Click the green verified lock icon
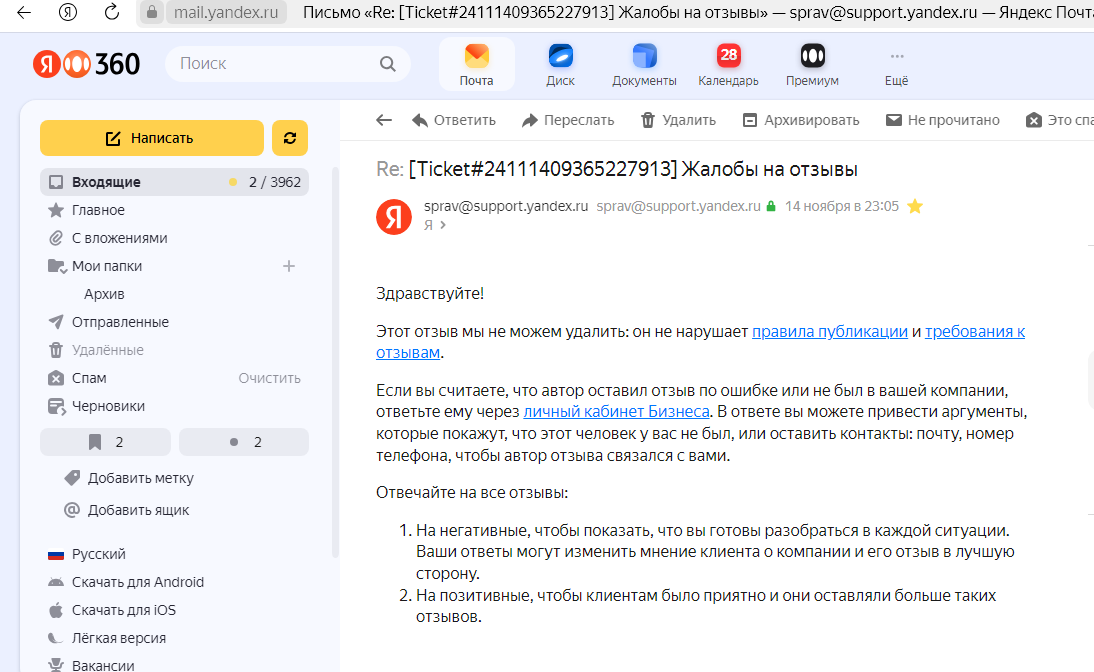The image size is (1094, 672). (771, 207)
